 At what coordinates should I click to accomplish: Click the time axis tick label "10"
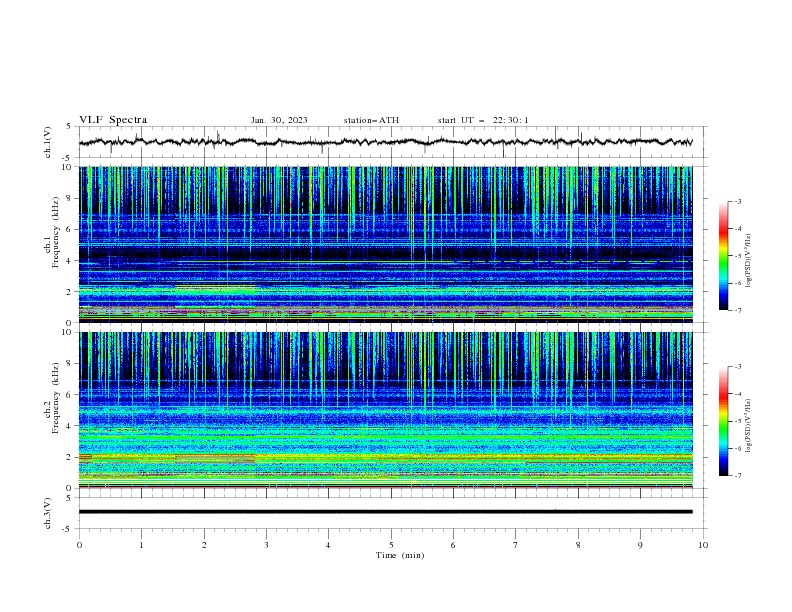703,545
